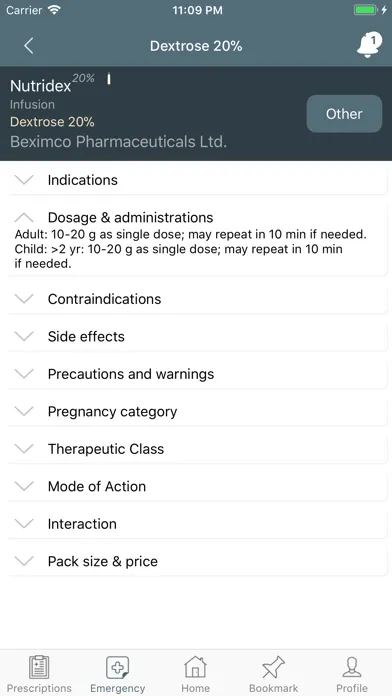Click the Other button

tap(344, 114)
